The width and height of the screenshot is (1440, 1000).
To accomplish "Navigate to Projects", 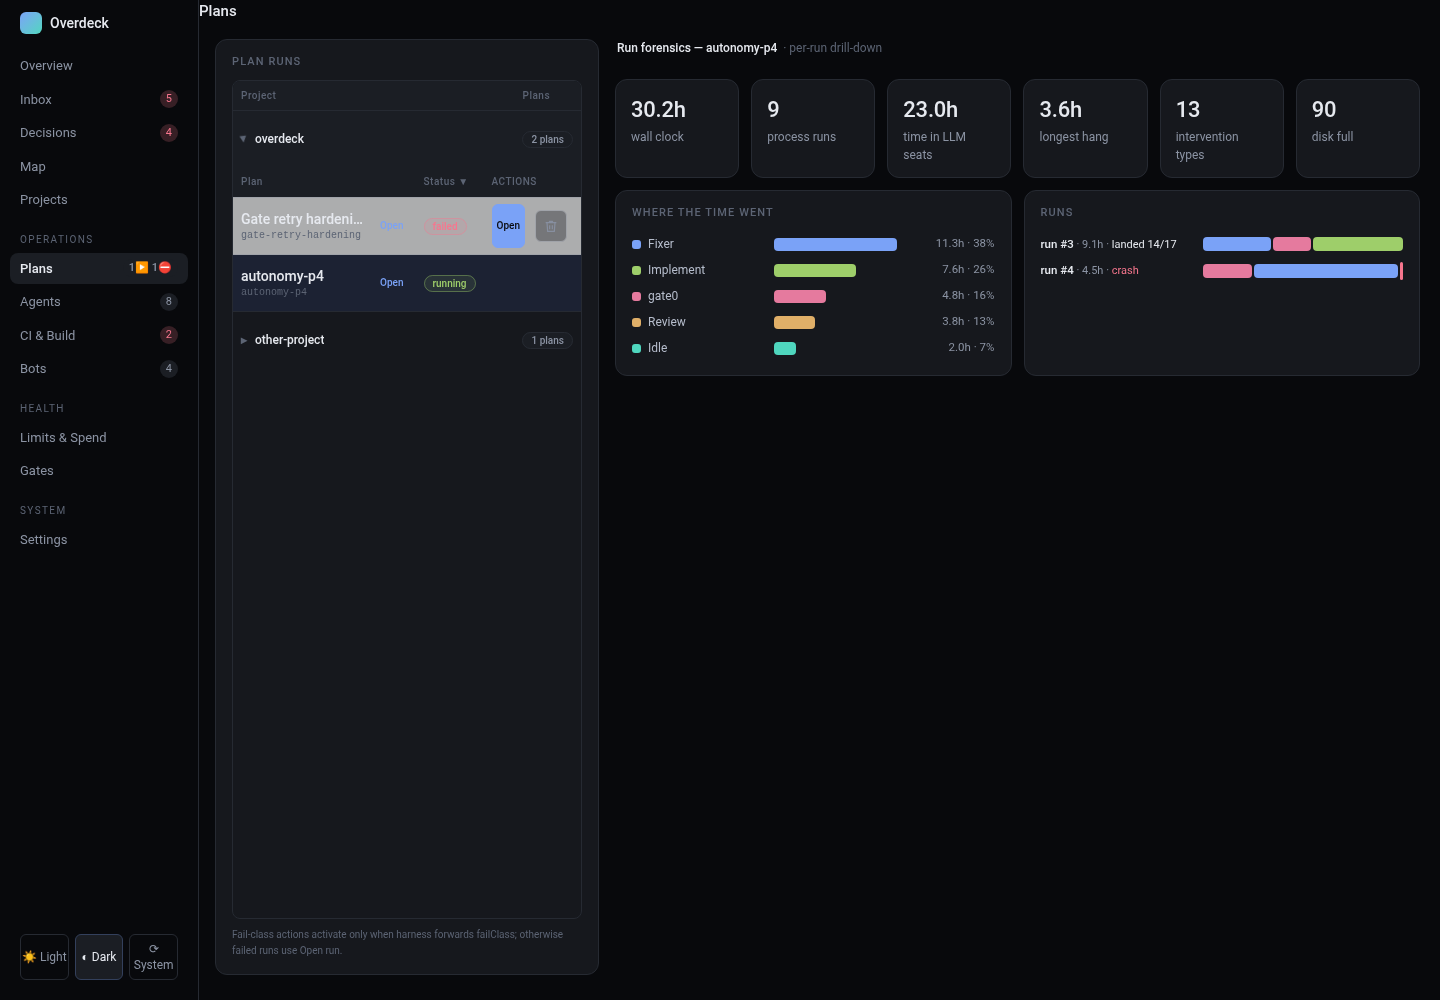I will 99,199.
